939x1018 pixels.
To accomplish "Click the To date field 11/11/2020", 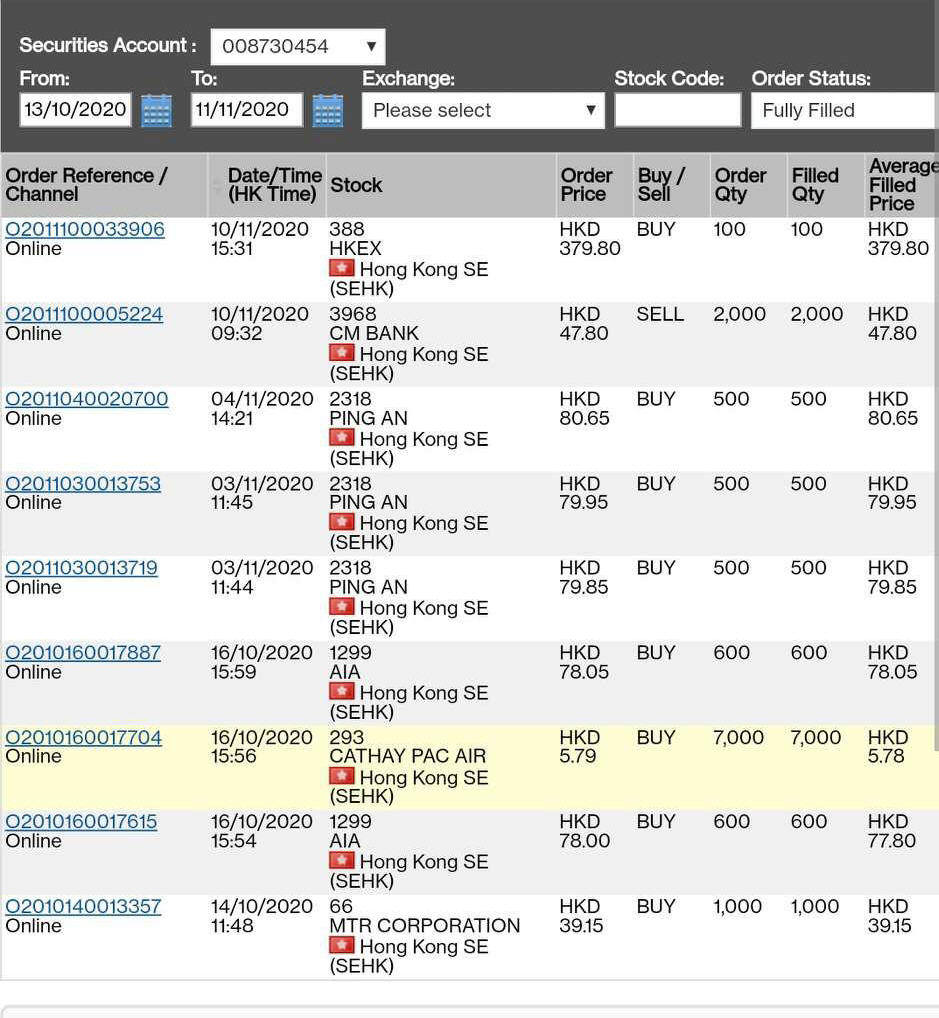I will (x=247, y=110).
